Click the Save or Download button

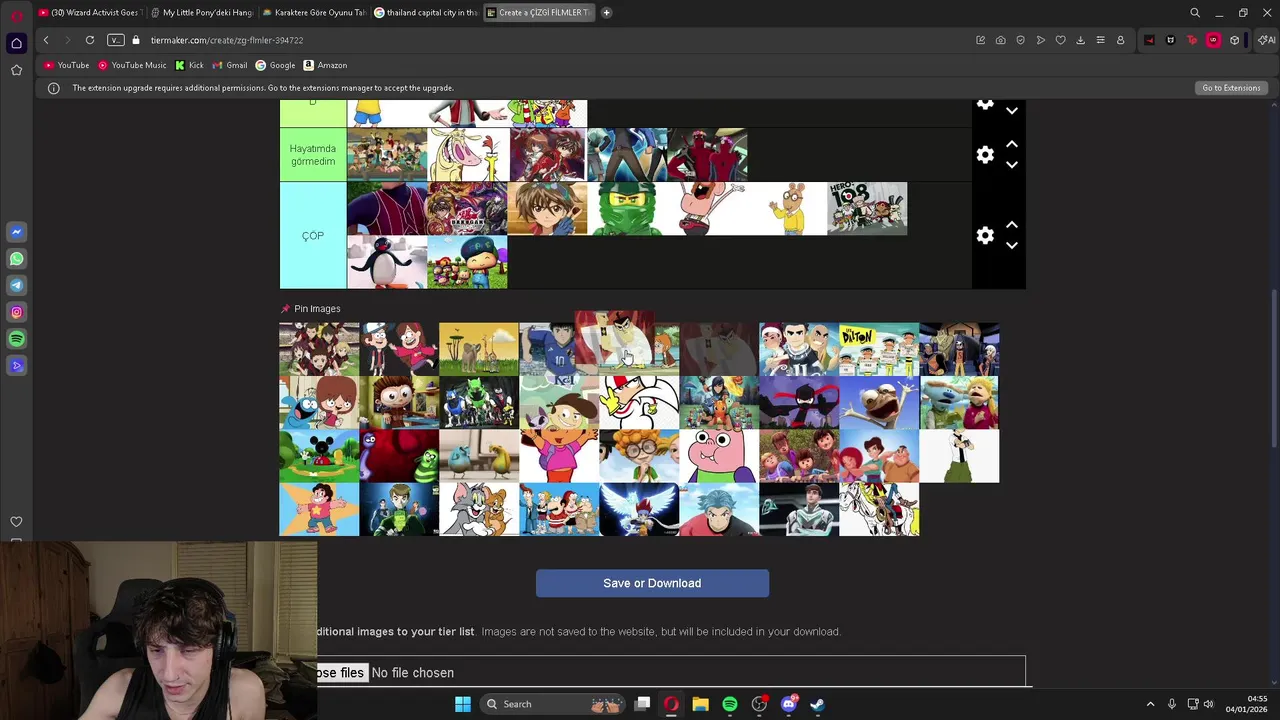coord(652,583)
